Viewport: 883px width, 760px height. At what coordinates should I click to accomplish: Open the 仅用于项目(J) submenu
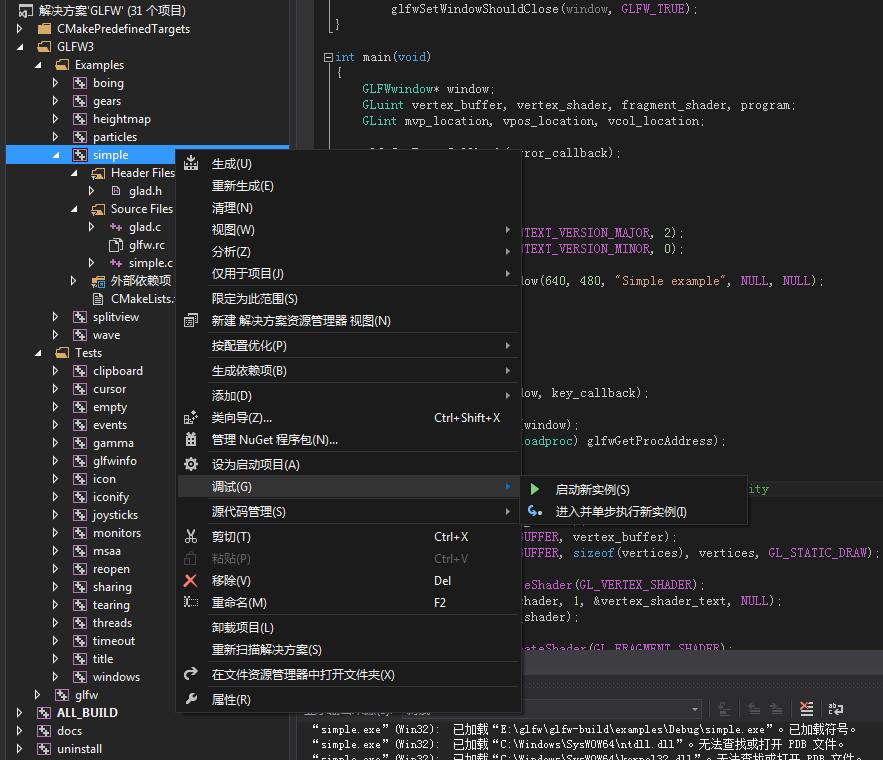[349, 274]
